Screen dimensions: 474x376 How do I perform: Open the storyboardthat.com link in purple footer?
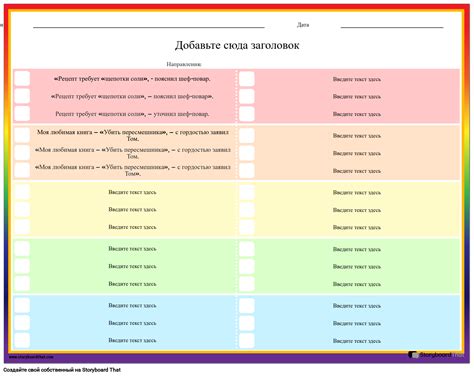(x=31, y=357)
